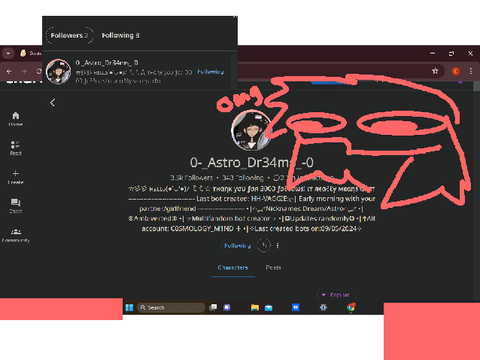Expand the Popular sort dropdown
This screenshot has height=360, width=480.
(x=336, y=295)
